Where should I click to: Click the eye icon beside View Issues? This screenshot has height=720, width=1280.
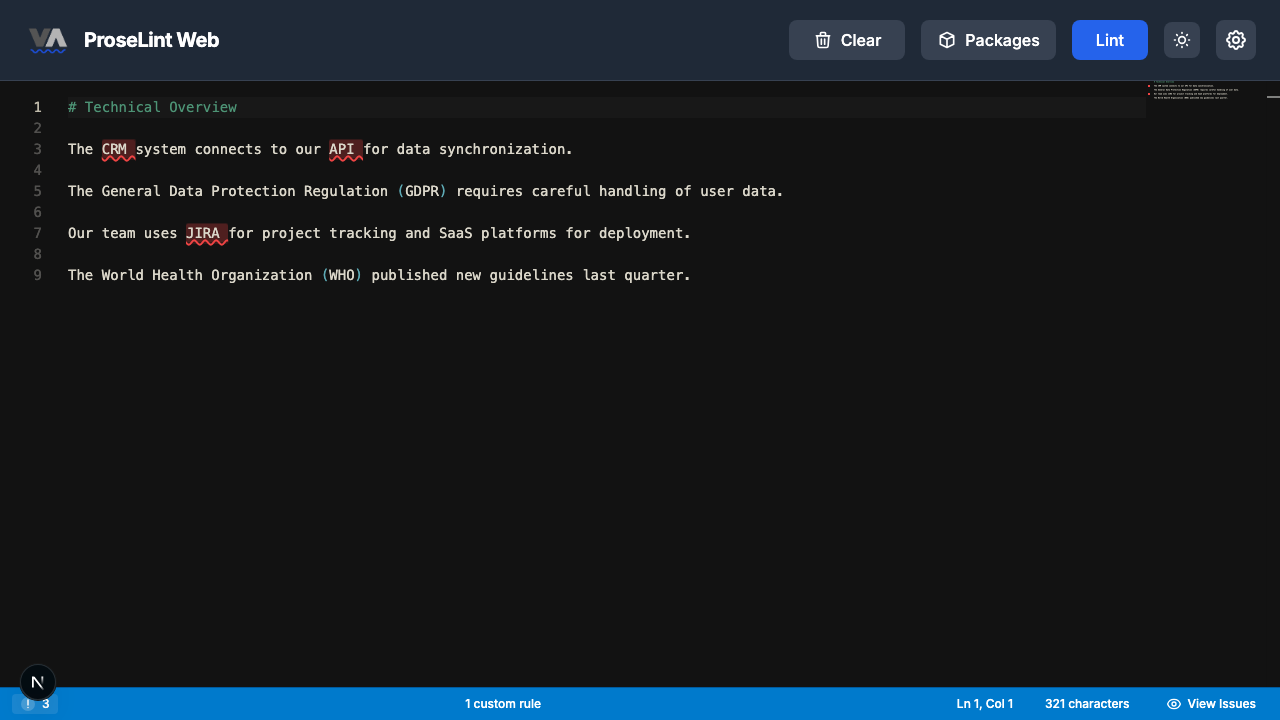pos(1173,703)
